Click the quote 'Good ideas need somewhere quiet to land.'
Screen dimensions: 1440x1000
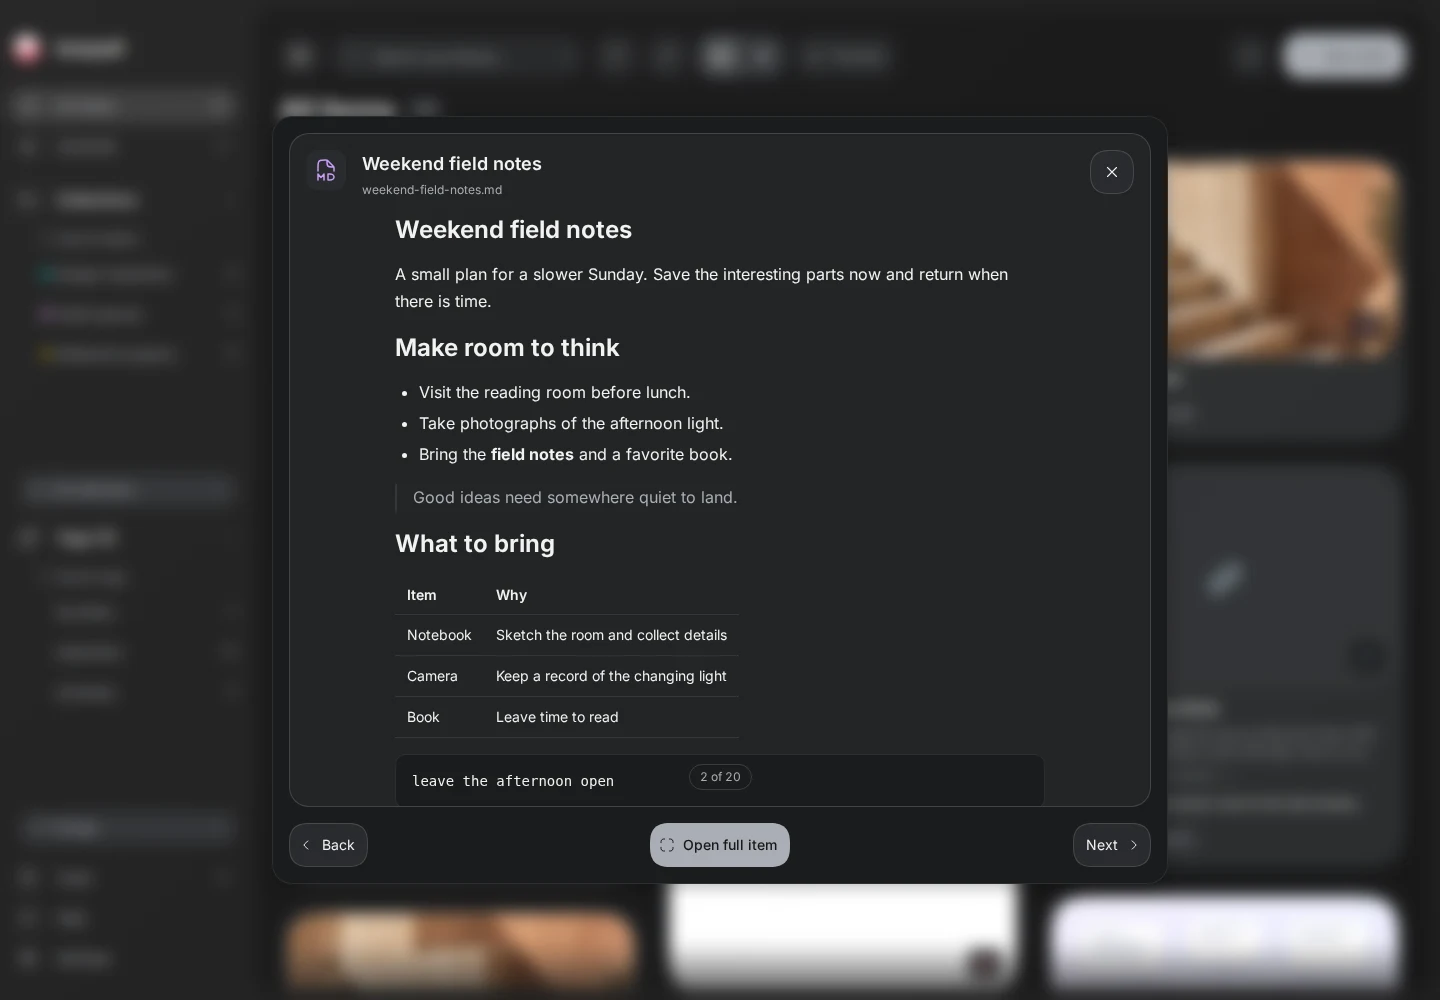point(575,498)
